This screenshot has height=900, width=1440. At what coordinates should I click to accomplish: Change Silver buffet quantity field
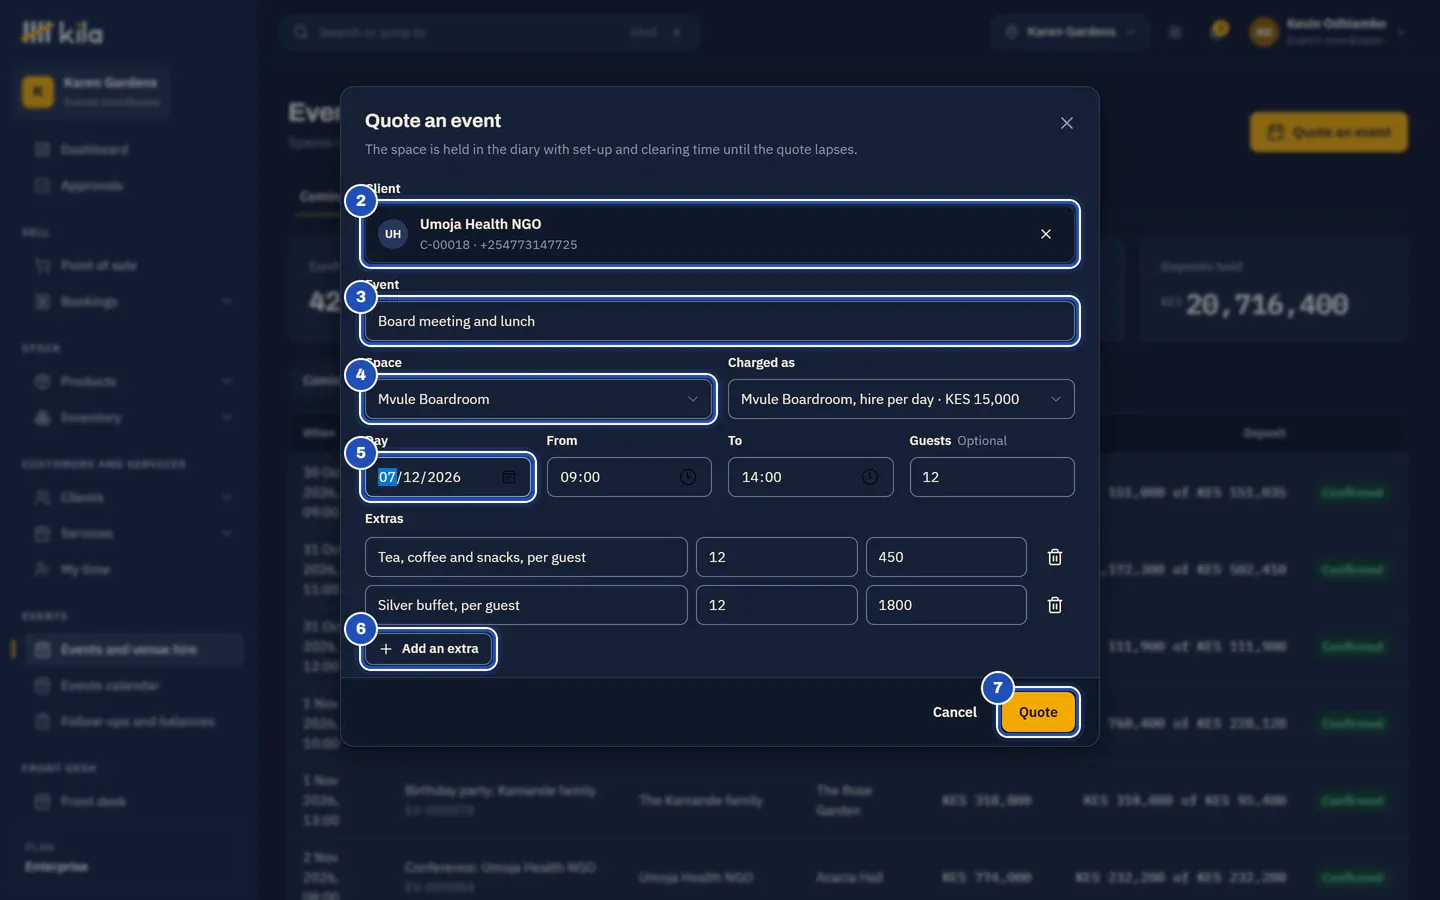(x=777, y=605)
